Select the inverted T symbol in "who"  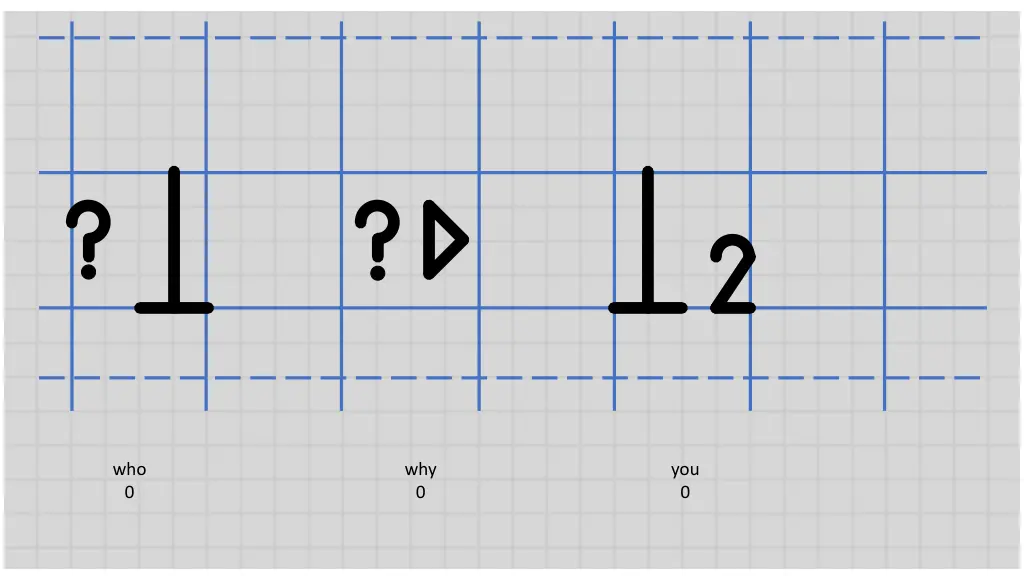(x=174, y=240)
